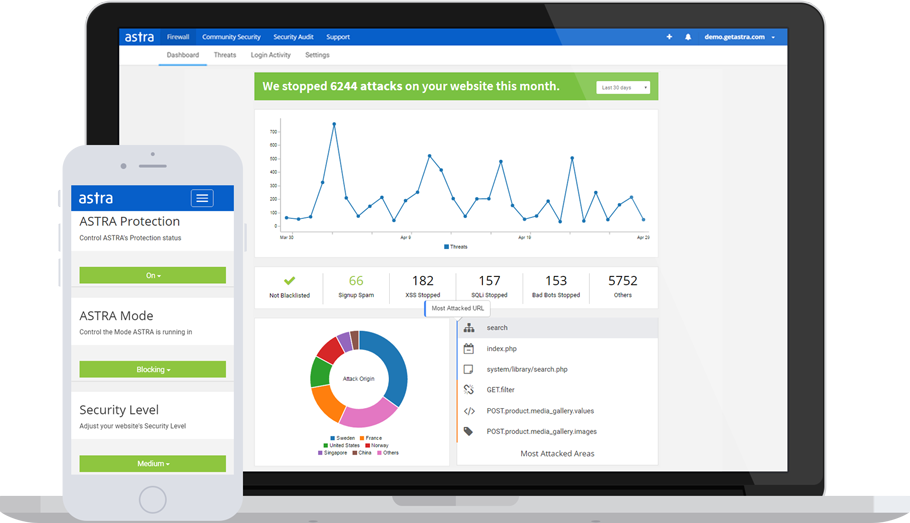This screenshot has height=523, width=910.
Task: Open Community Security in top navigation
Action: 231,37
